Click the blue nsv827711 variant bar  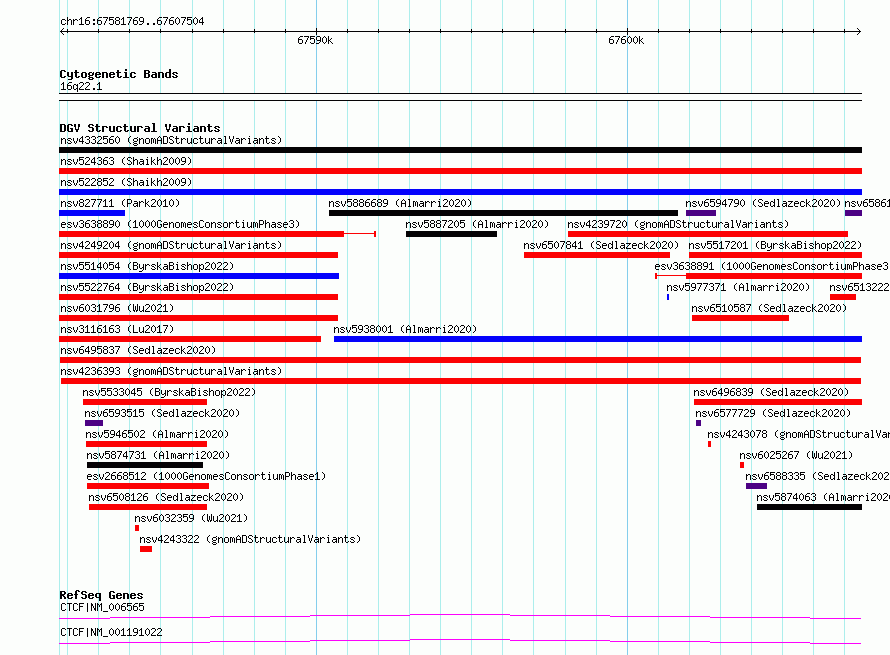(92, 213)
